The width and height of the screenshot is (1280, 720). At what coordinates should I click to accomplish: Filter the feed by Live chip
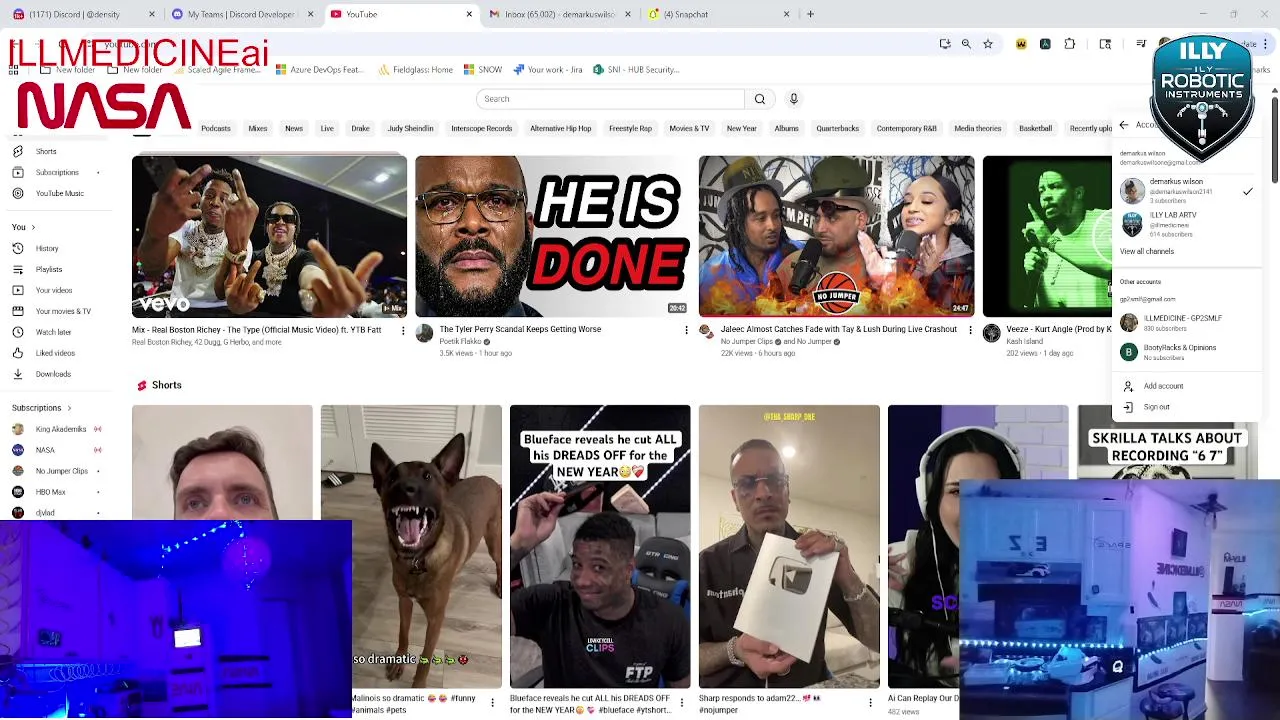click(x=327, y=128)
